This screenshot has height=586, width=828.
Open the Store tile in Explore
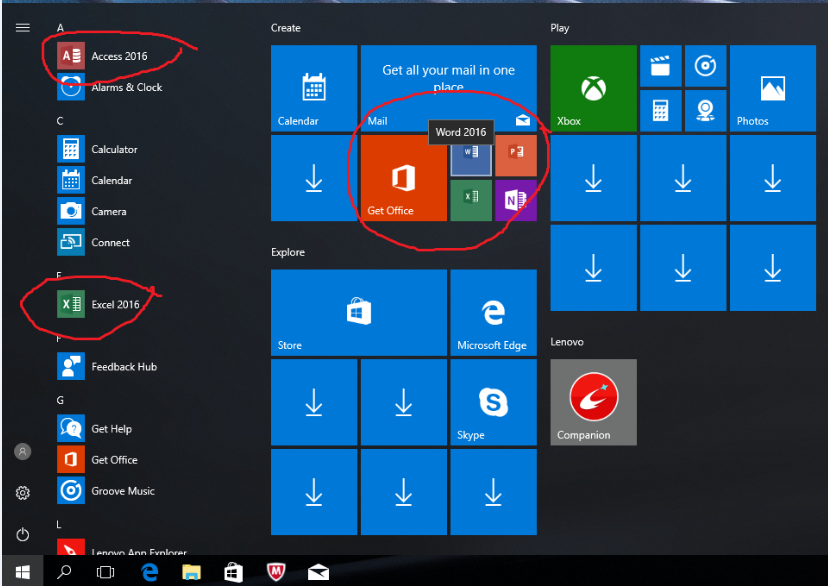(359, 313)
